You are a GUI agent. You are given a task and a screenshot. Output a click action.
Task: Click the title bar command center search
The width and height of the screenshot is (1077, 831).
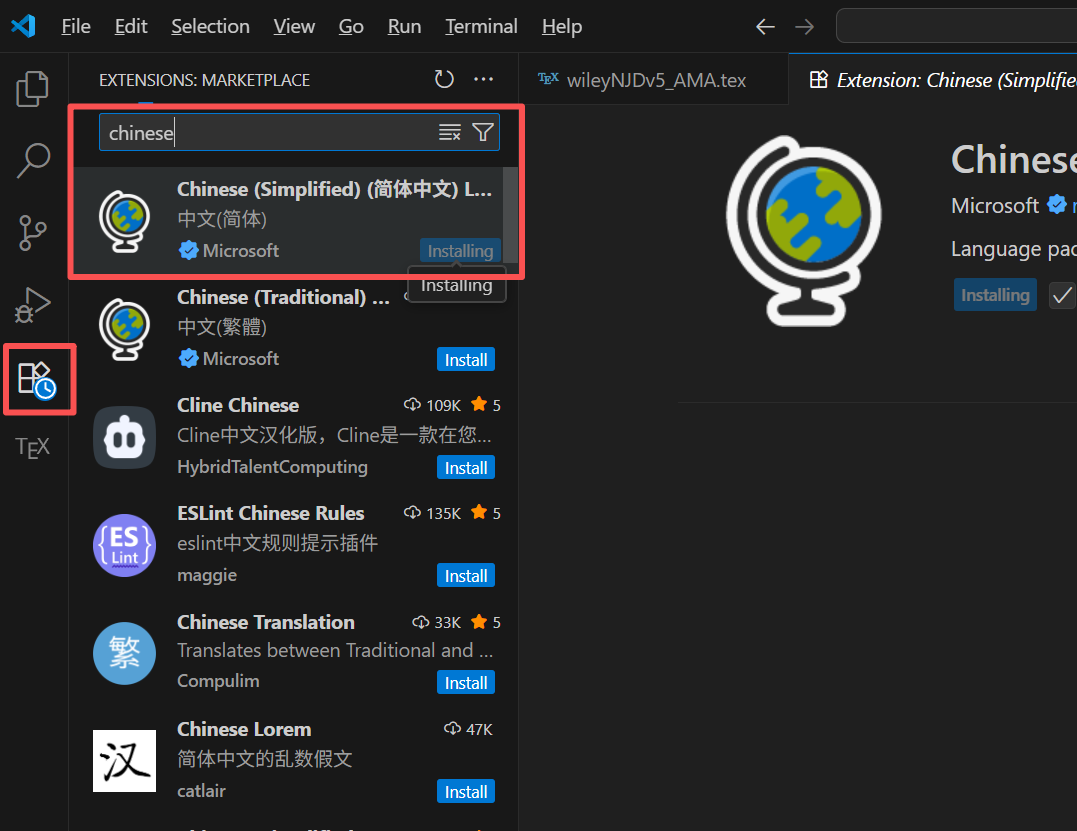click(x=956, y=26)
